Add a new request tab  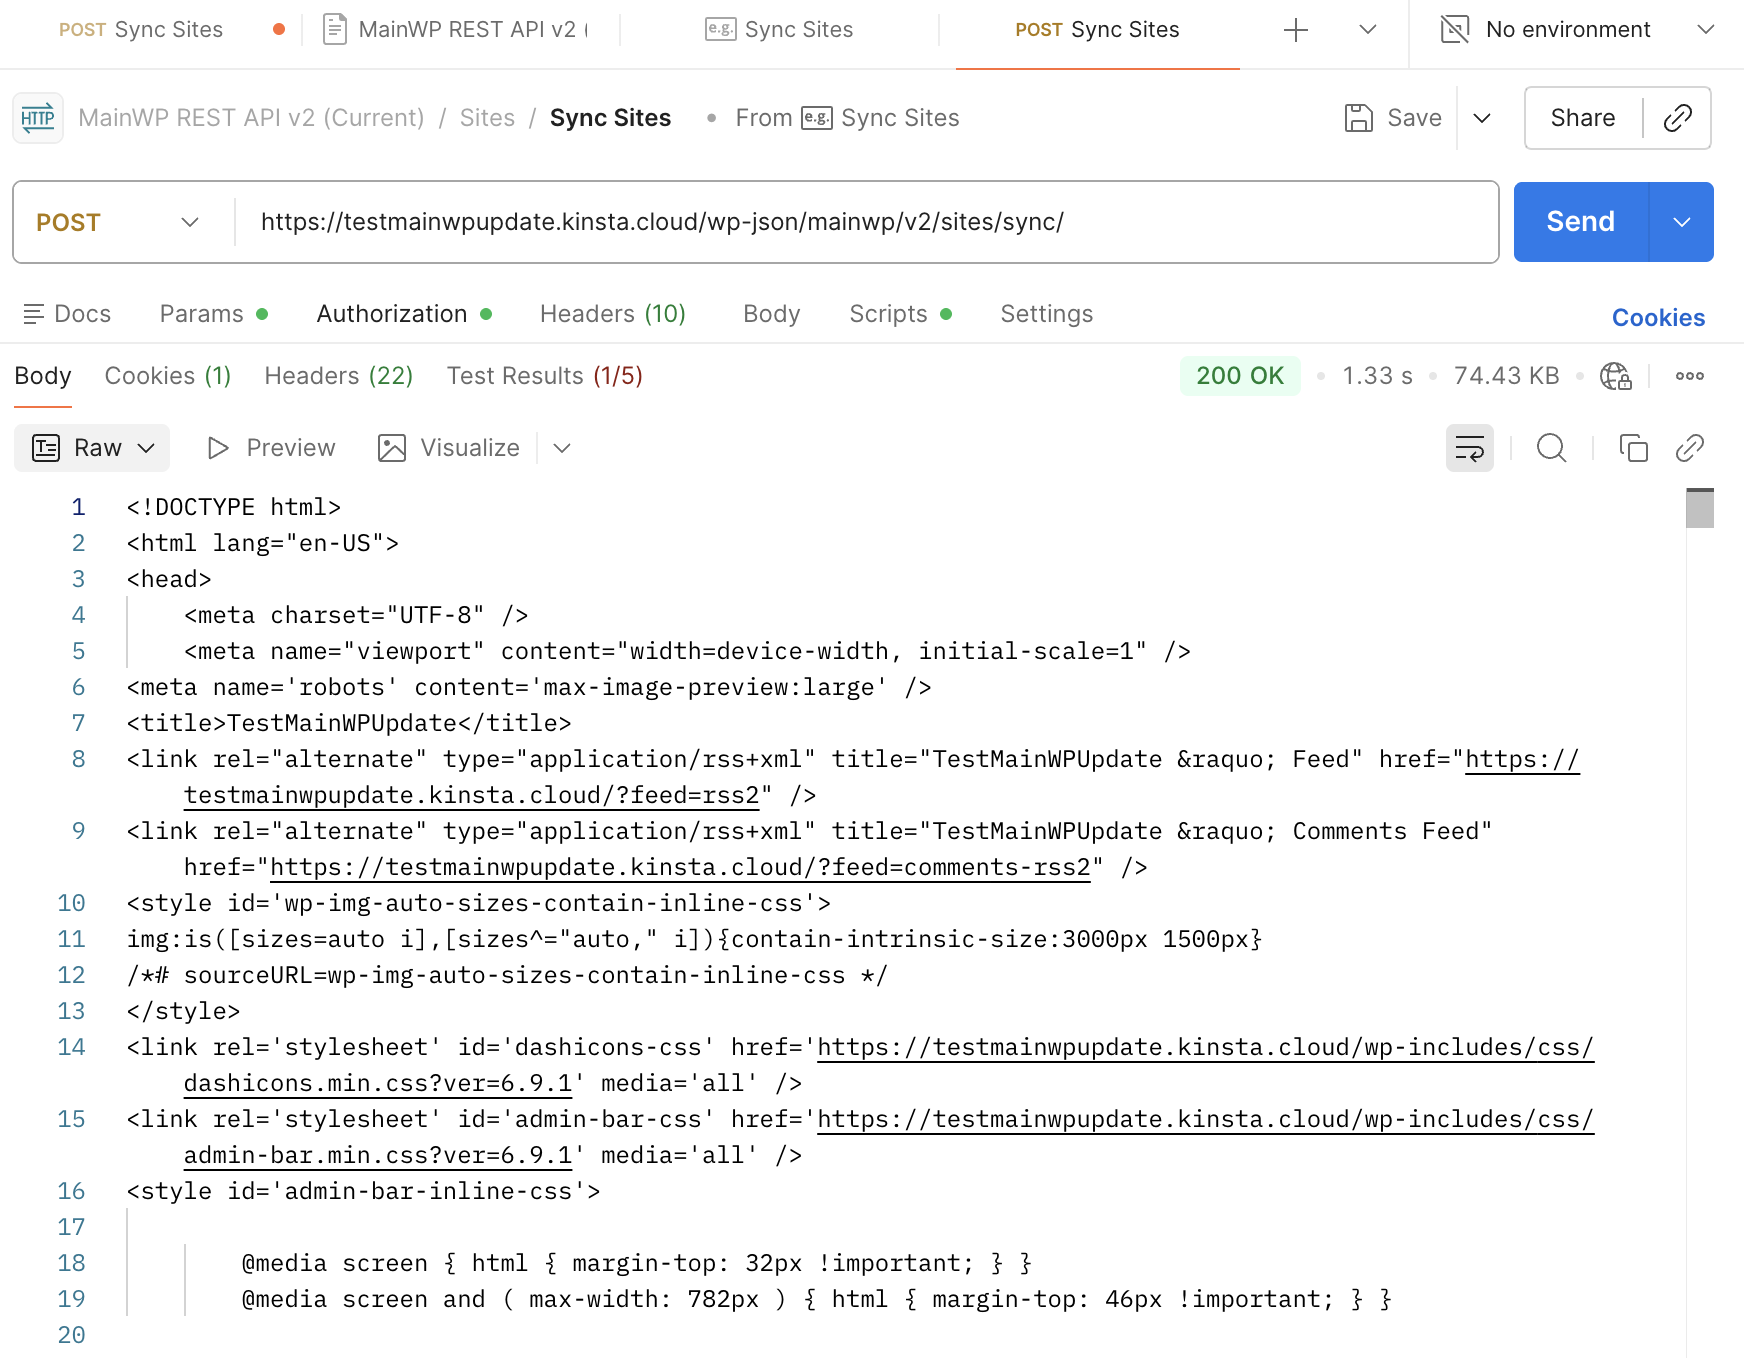pos(1295,30)
